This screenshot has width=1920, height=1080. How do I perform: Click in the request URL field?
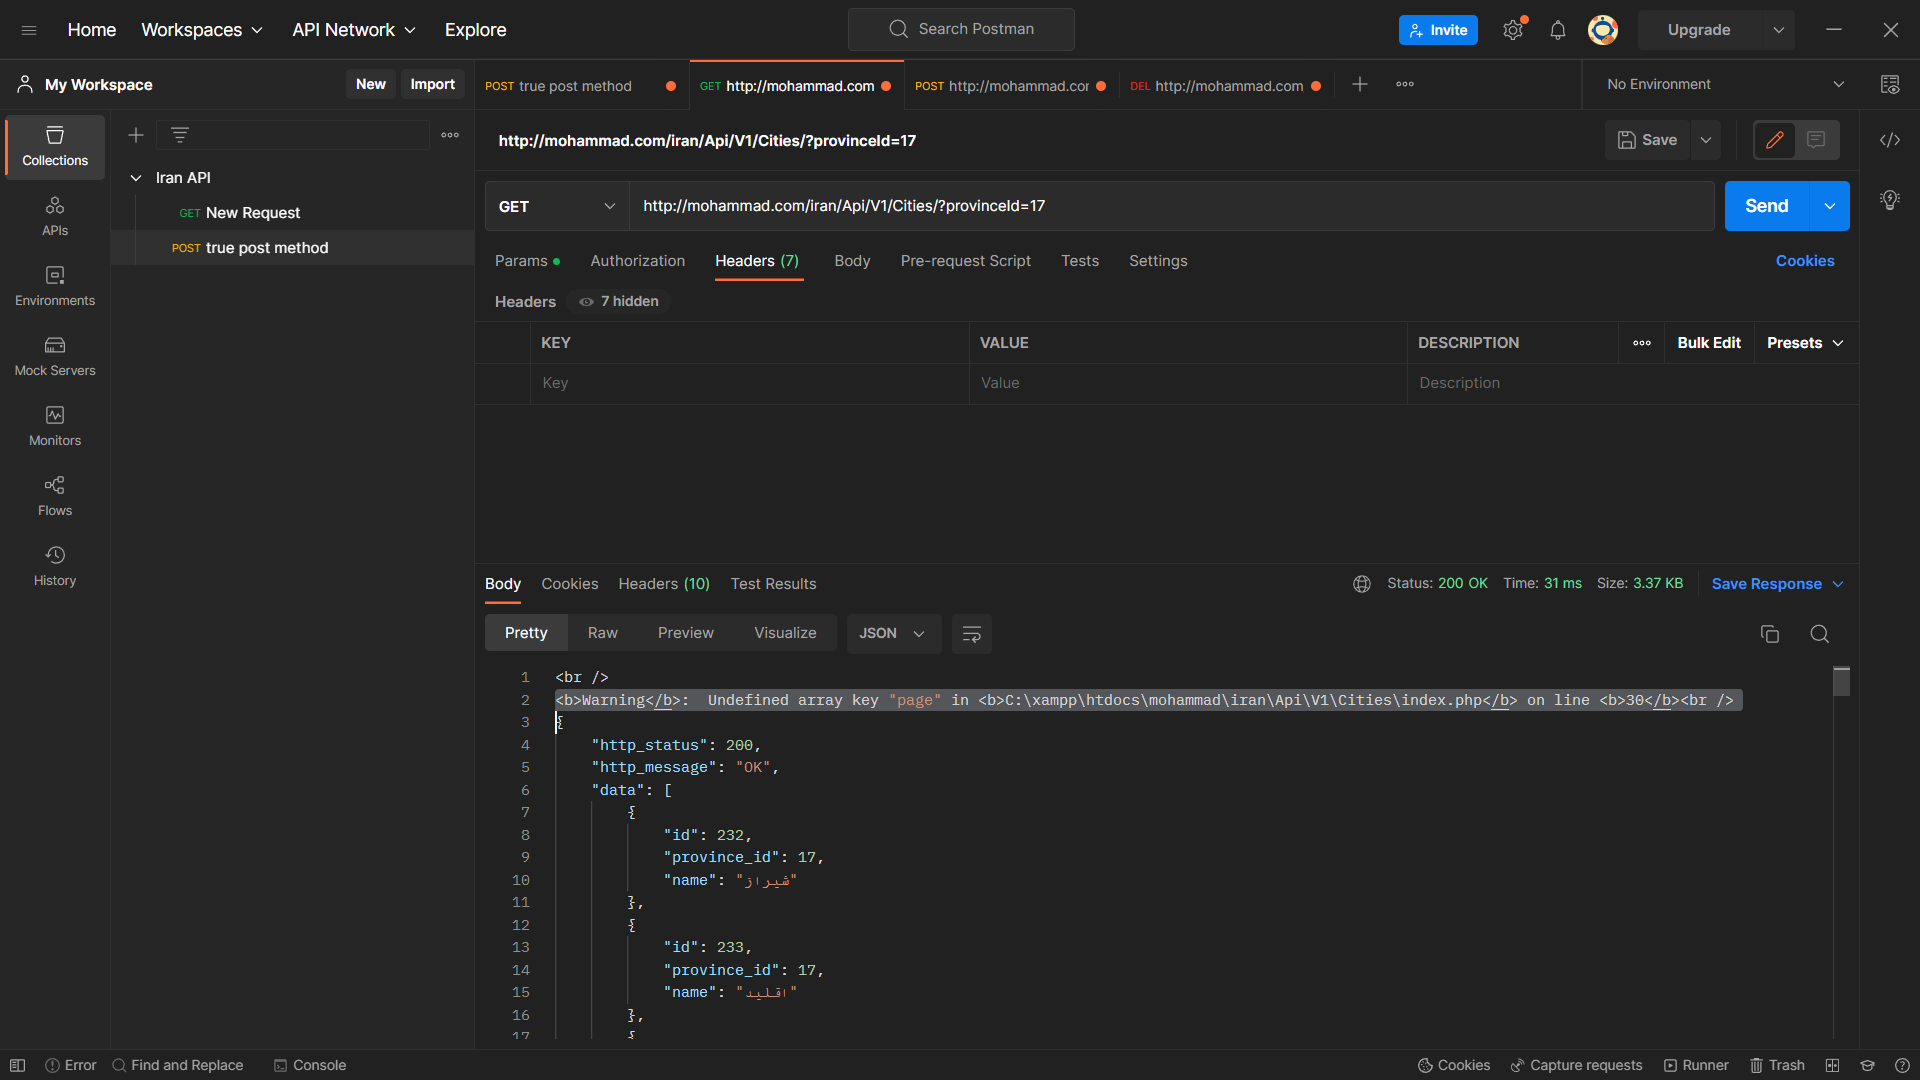pyautogui.click(x=1171, y=206)
